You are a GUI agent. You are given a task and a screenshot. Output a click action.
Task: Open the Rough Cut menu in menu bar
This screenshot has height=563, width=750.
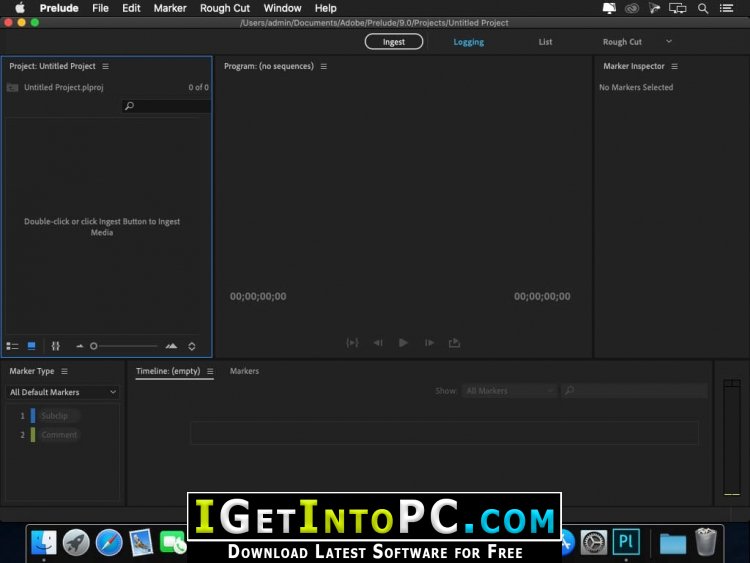(x=225, y=8)
